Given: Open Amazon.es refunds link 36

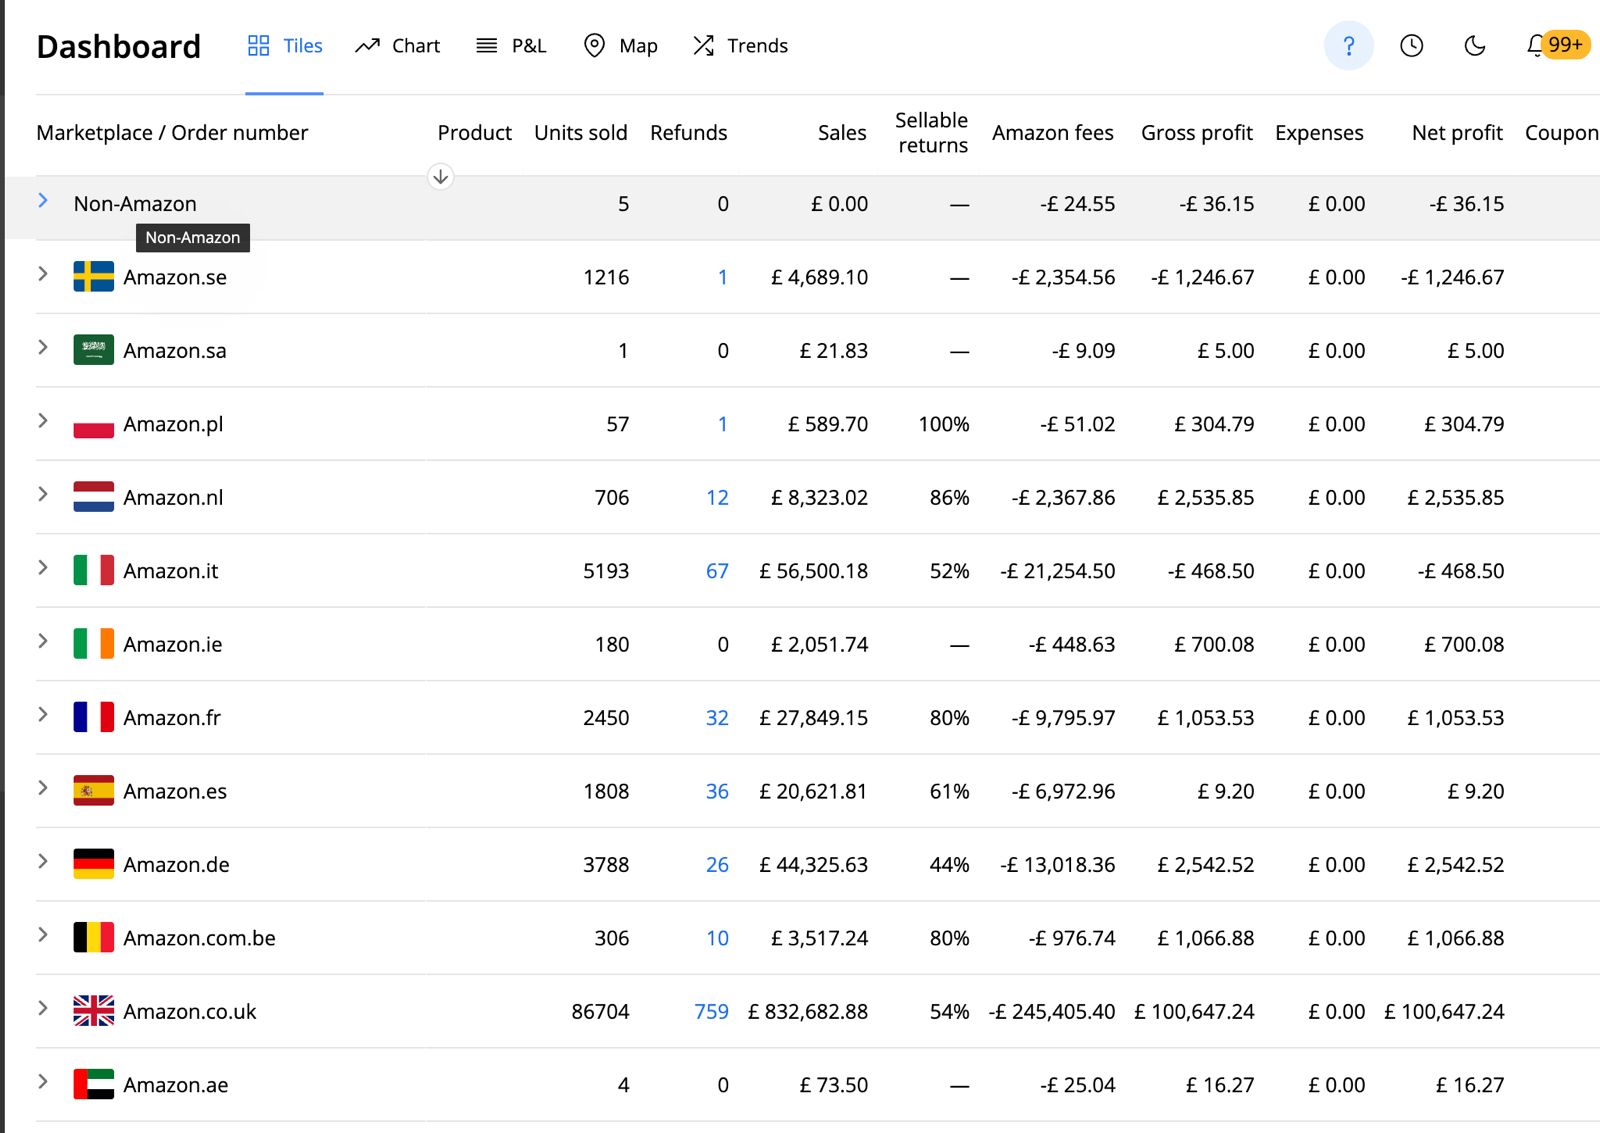Looking at the screenshot, I should click(717, 791).
